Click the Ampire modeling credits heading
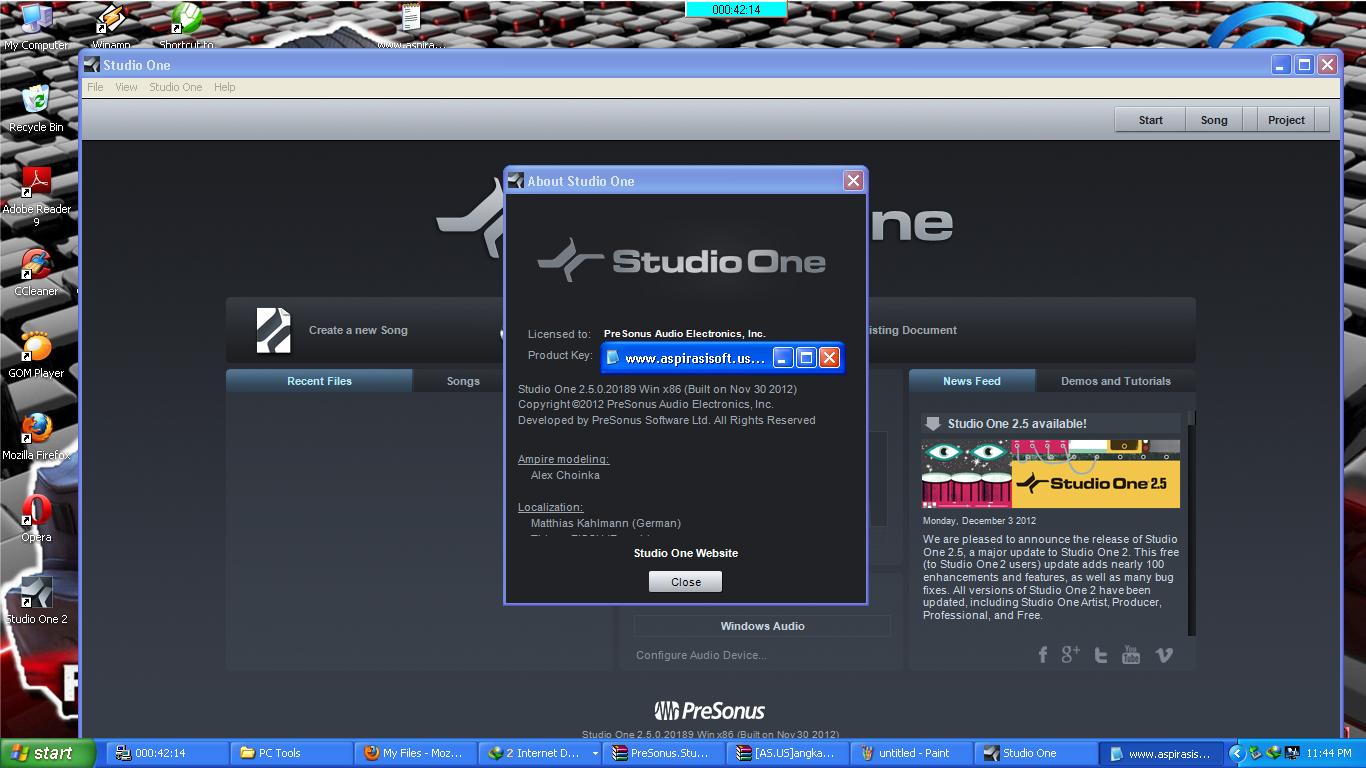The image size is (1366, 768). point(563,459)
